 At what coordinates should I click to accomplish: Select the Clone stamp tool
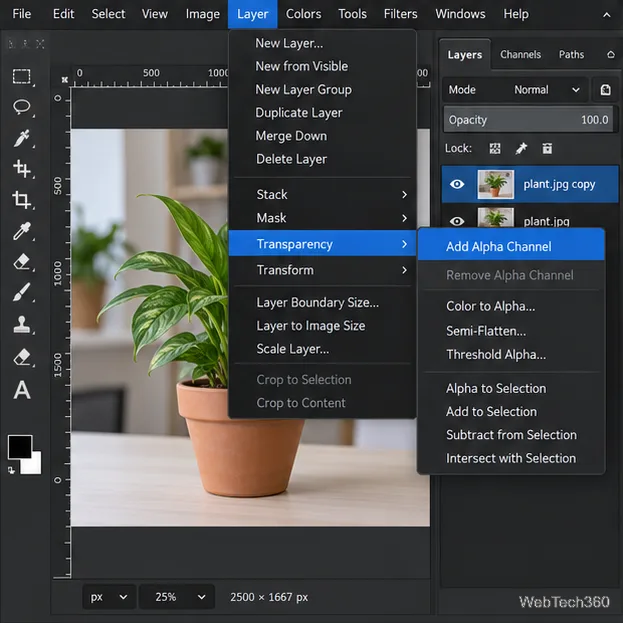pyautogui.click(x=21, y=324)
